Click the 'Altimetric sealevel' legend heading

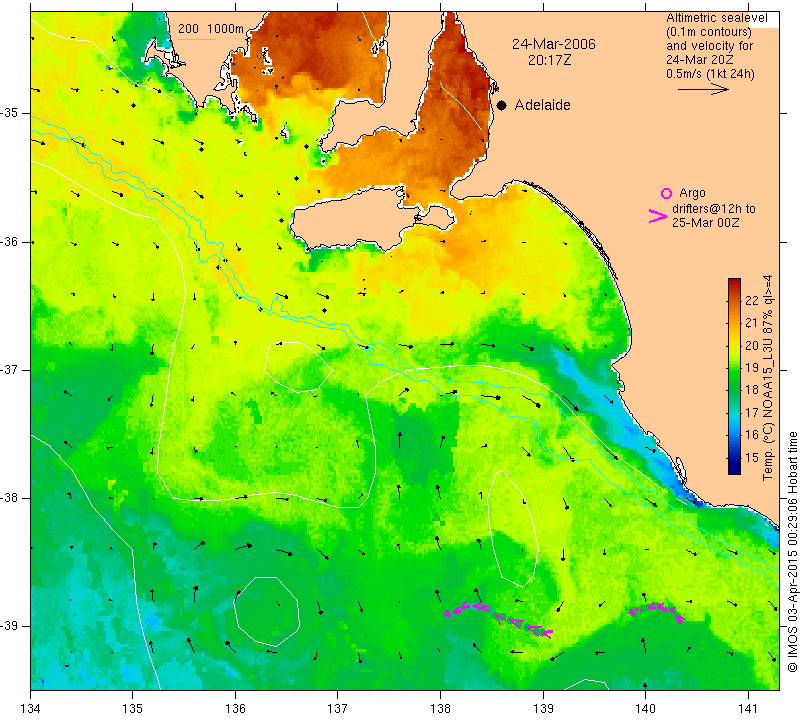(716, 18)
